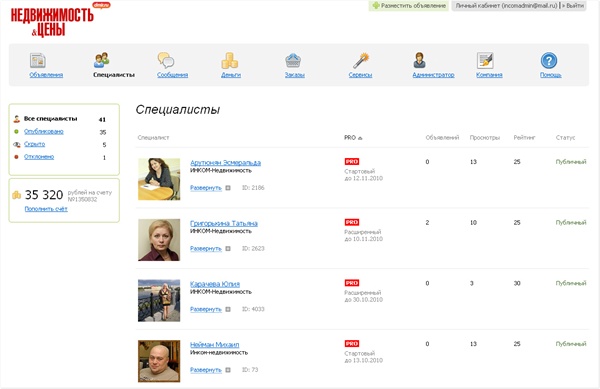Click the Специалисты people icon
600x389 pixels.
(102, 60)
